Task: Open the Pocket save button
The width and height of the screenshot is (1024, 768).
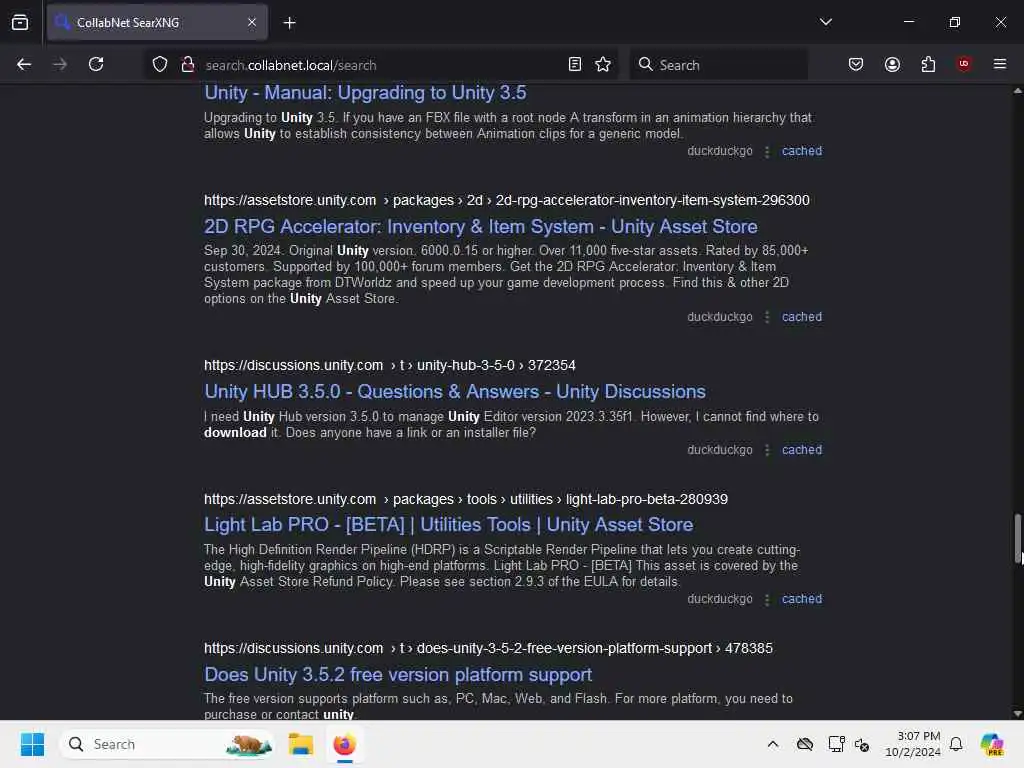Action: click(x=856, y=64)
